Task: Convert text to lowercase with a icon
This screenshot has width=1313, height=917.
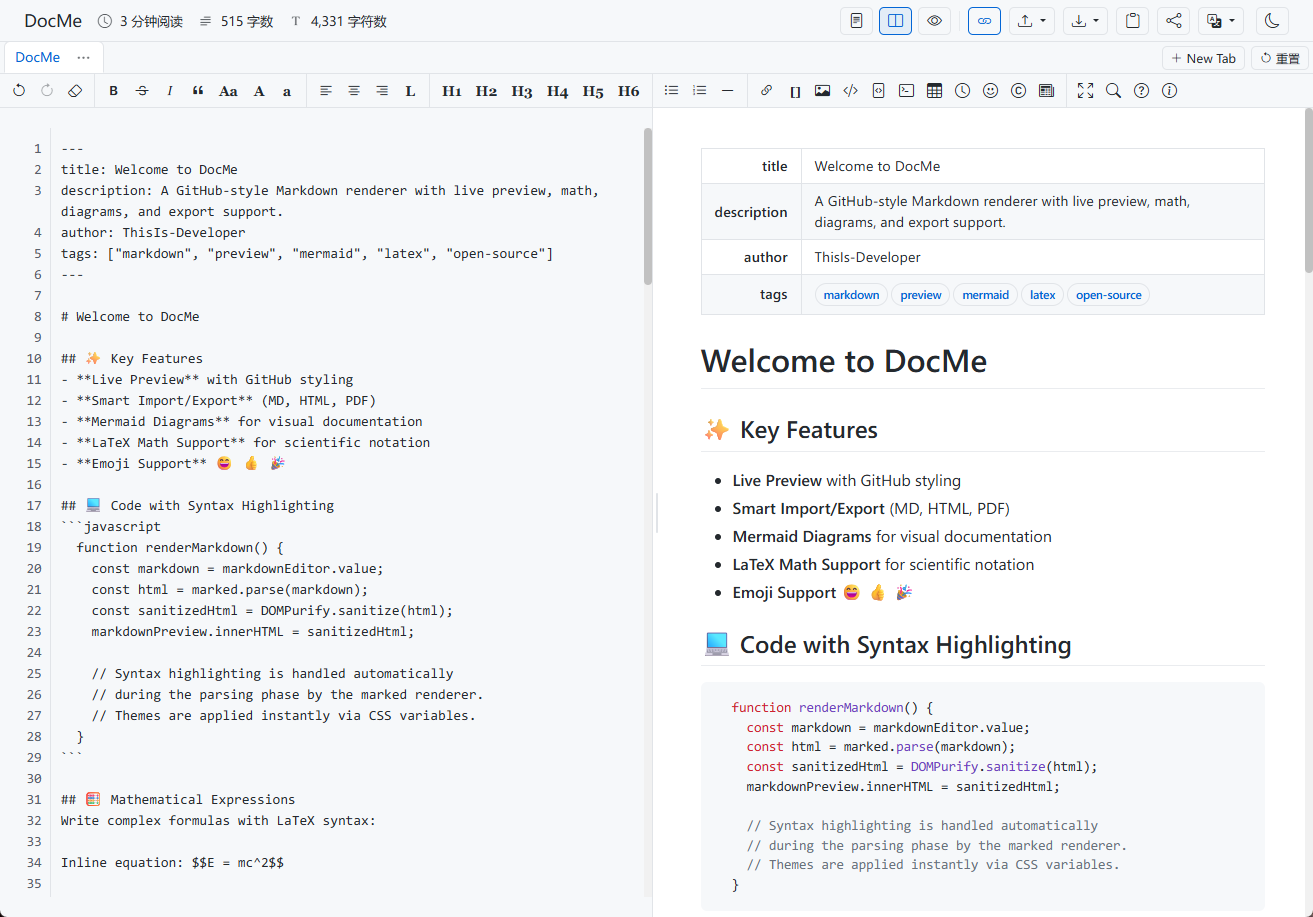Action: (287, 91)
